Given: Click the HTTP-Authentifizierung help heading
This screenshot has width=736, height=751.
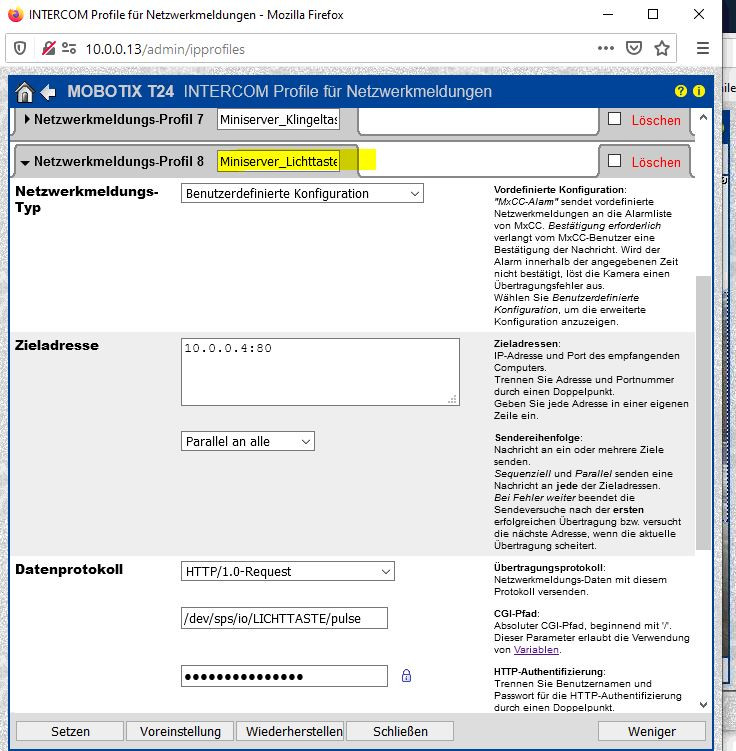Looking at the screenshot, I should (x=549, y=671).
